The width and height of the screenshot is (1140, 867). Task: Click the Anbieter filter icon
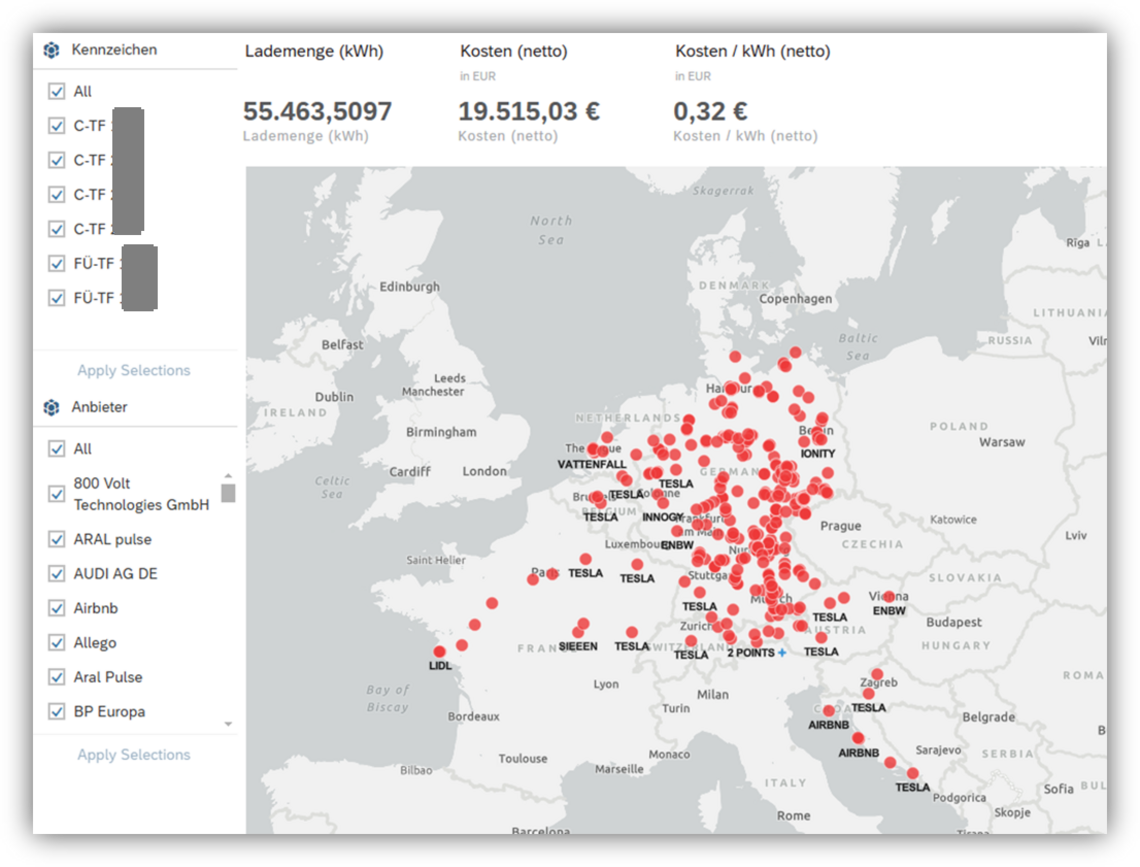[52, 408]
